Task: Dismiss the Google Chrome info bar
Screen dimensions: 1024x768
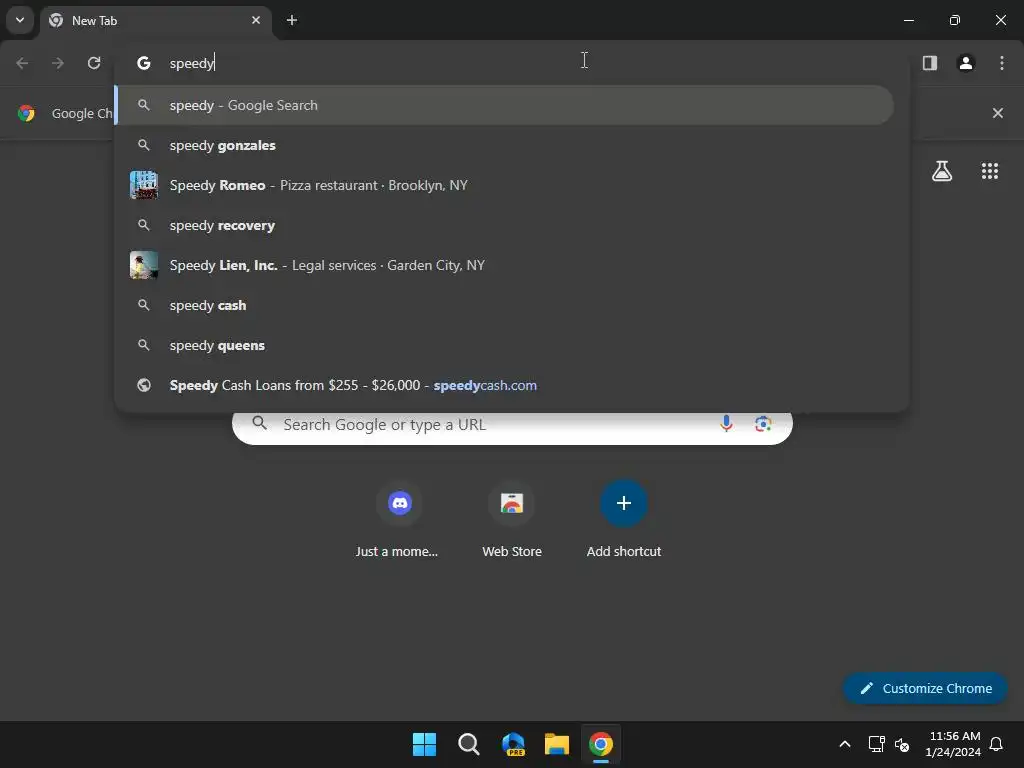Action: coord(997,113)
